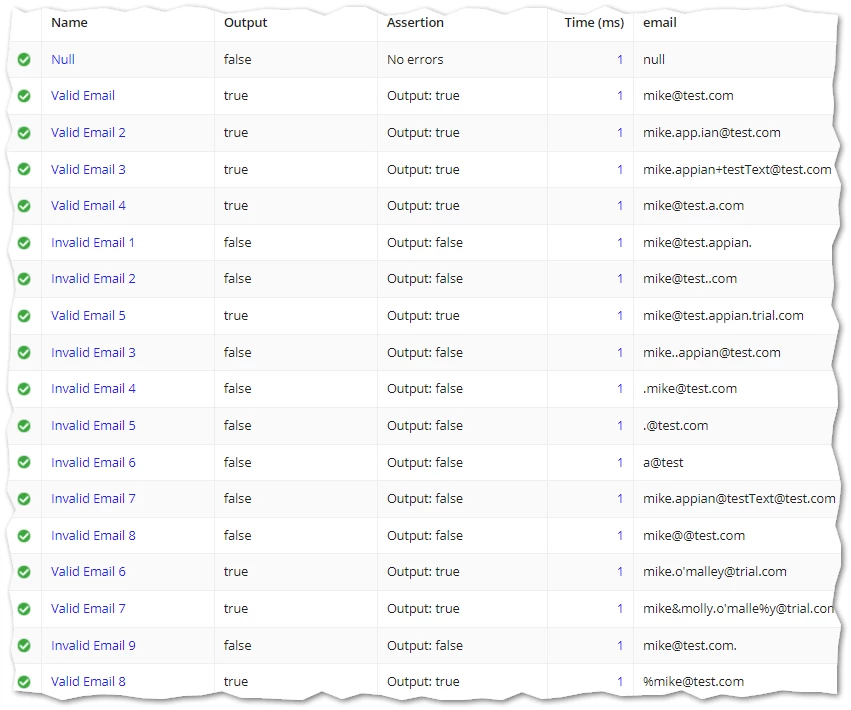
Task: Open the Valid Email 5 test case
Action: click(88, 315)
